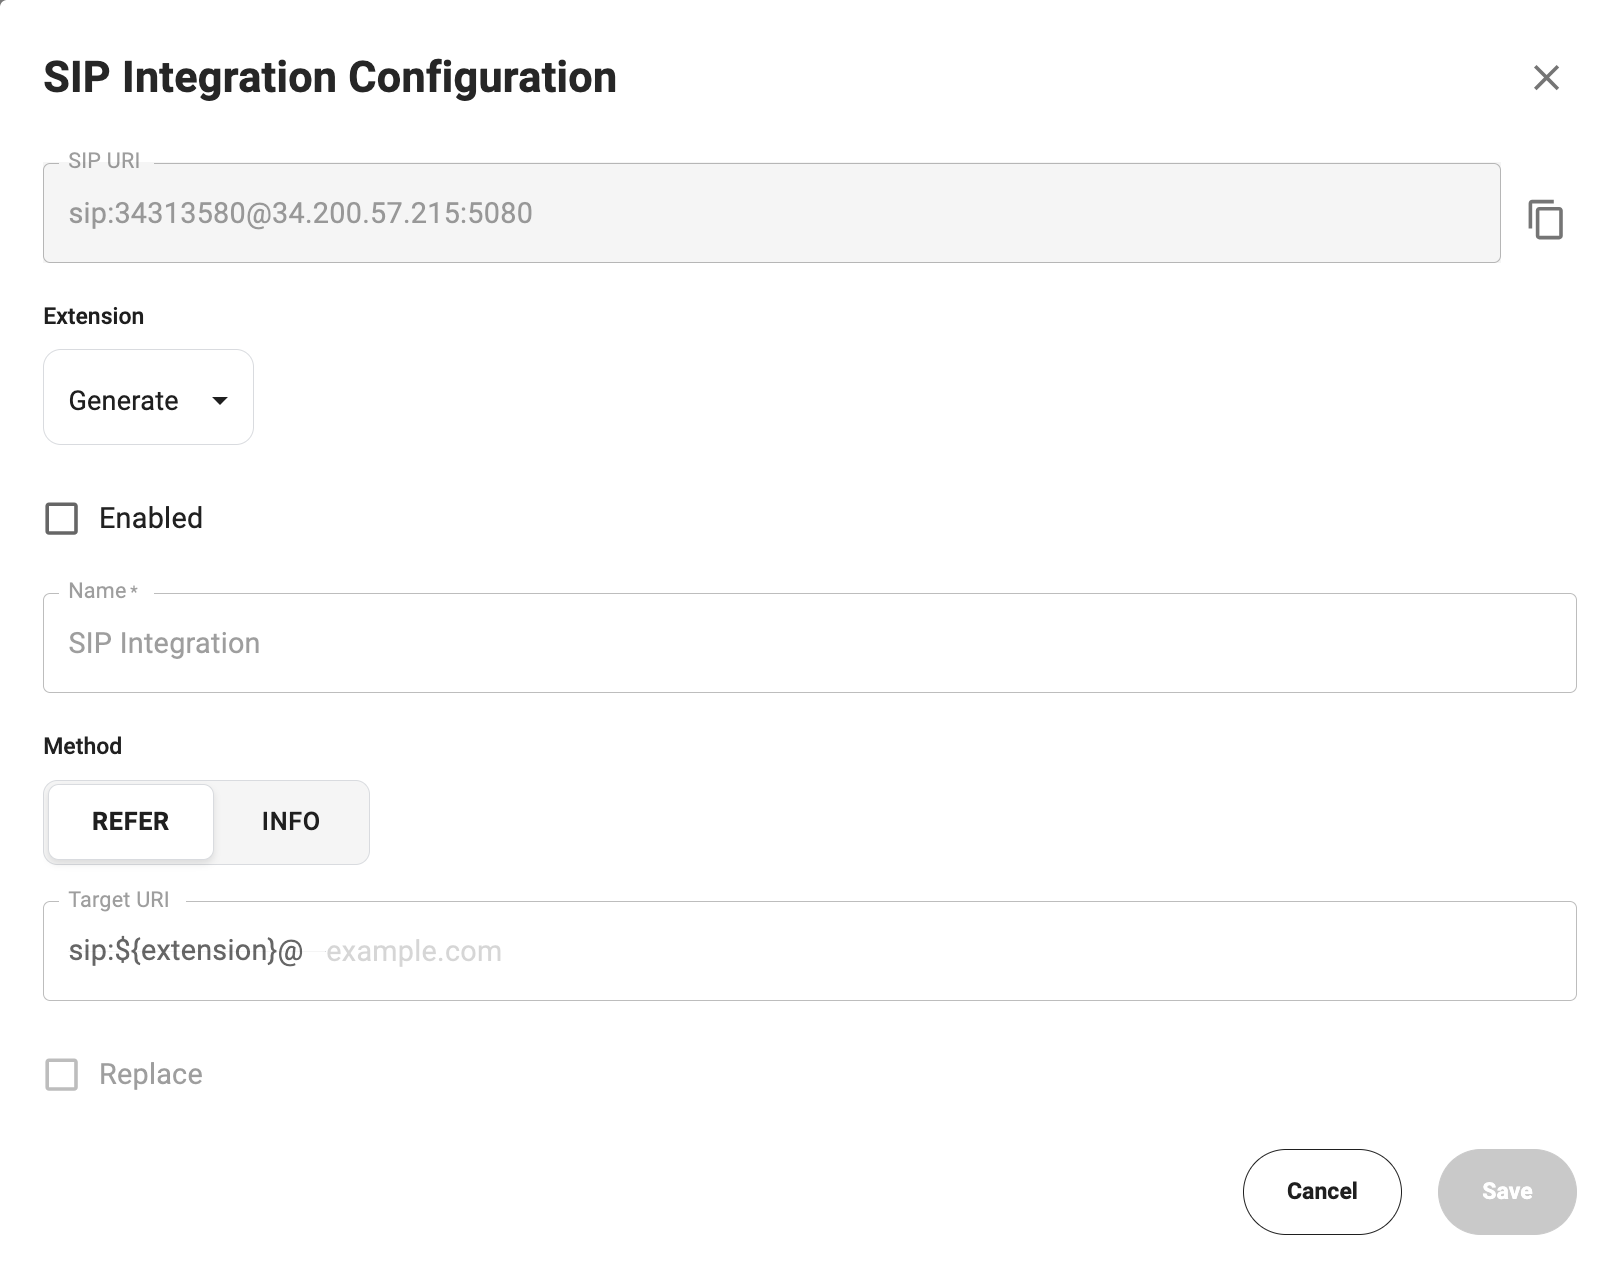Click the Target URI field label

coord(119,900)
